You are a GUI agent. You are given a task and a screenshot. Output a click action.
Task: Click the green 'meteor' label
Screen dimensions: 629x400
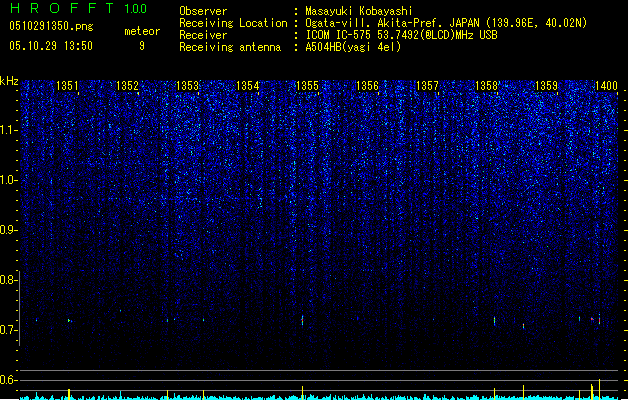click(x=142, y=31)
